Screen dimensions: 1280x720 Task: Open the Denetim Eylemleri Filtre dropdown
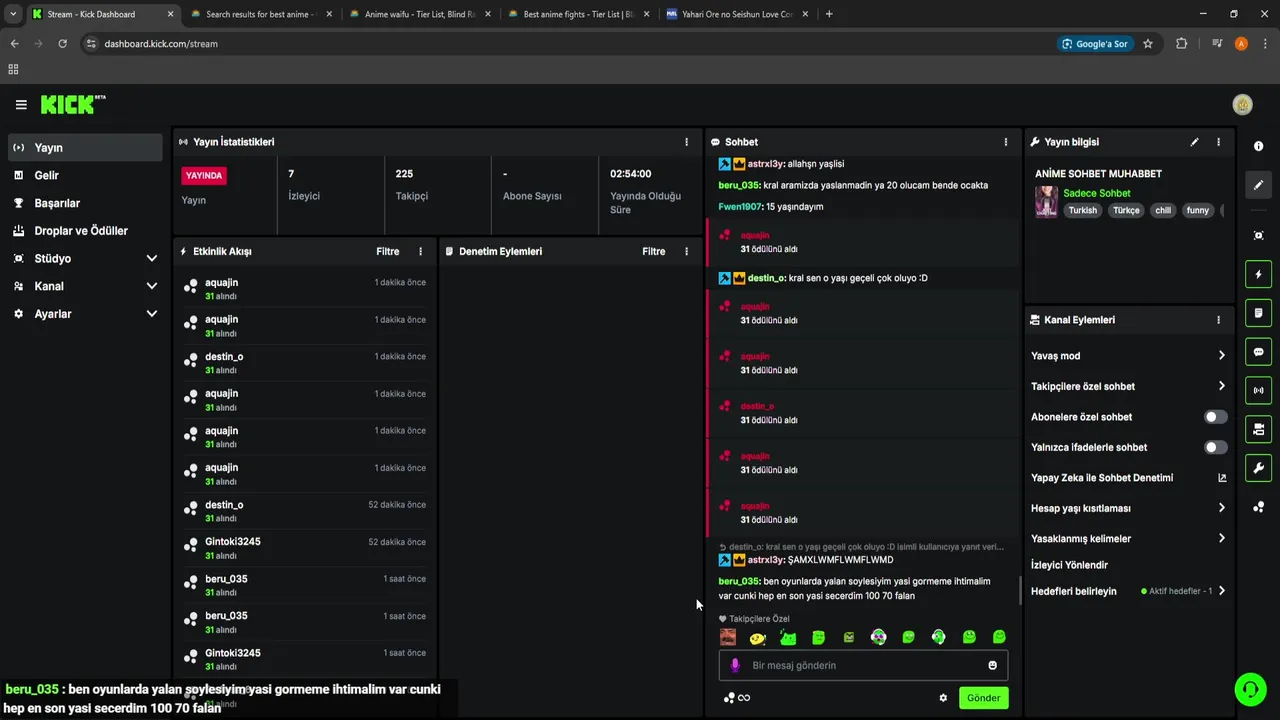pos(654,251)
